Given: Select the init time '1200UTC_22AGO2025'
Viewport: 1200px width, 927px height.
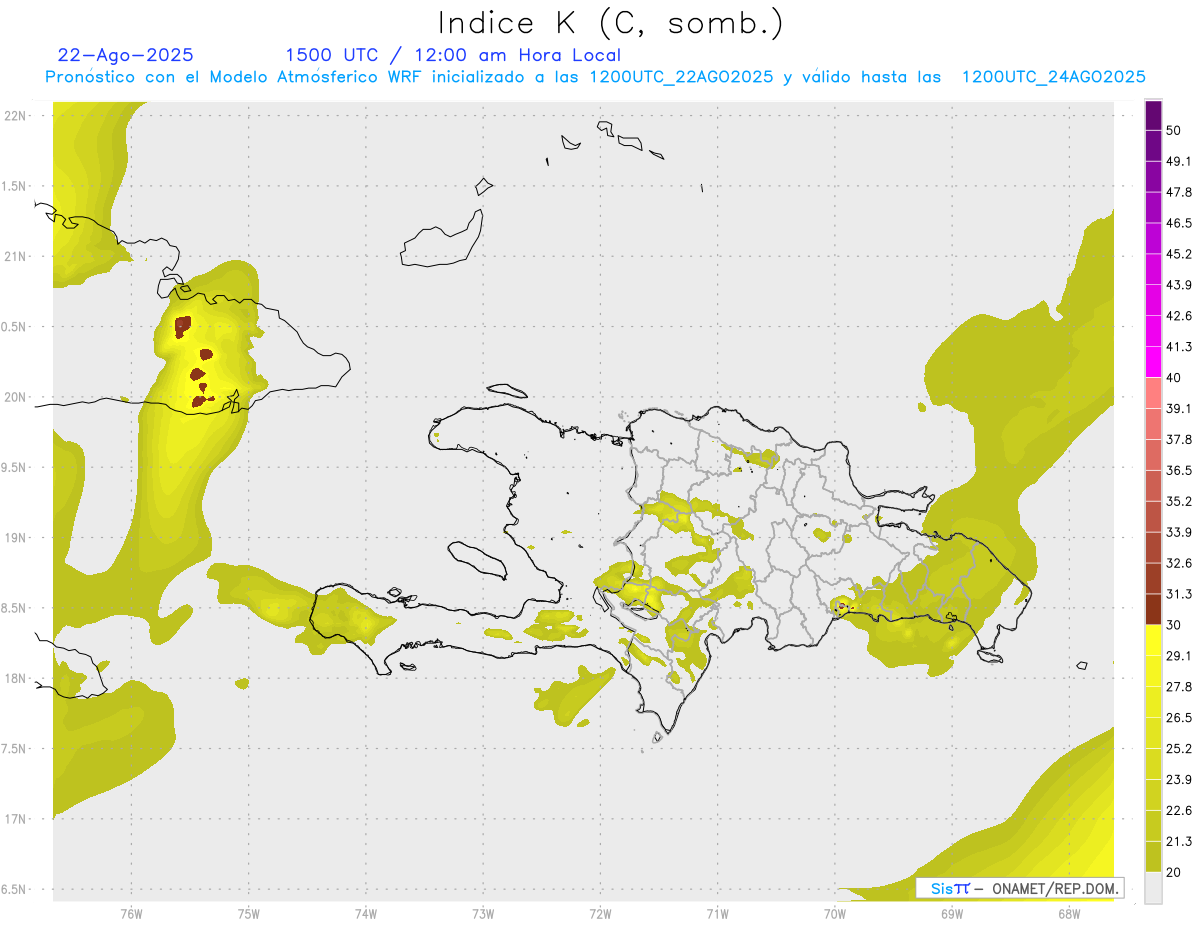Looking at the screenshot, I should 681,77.
